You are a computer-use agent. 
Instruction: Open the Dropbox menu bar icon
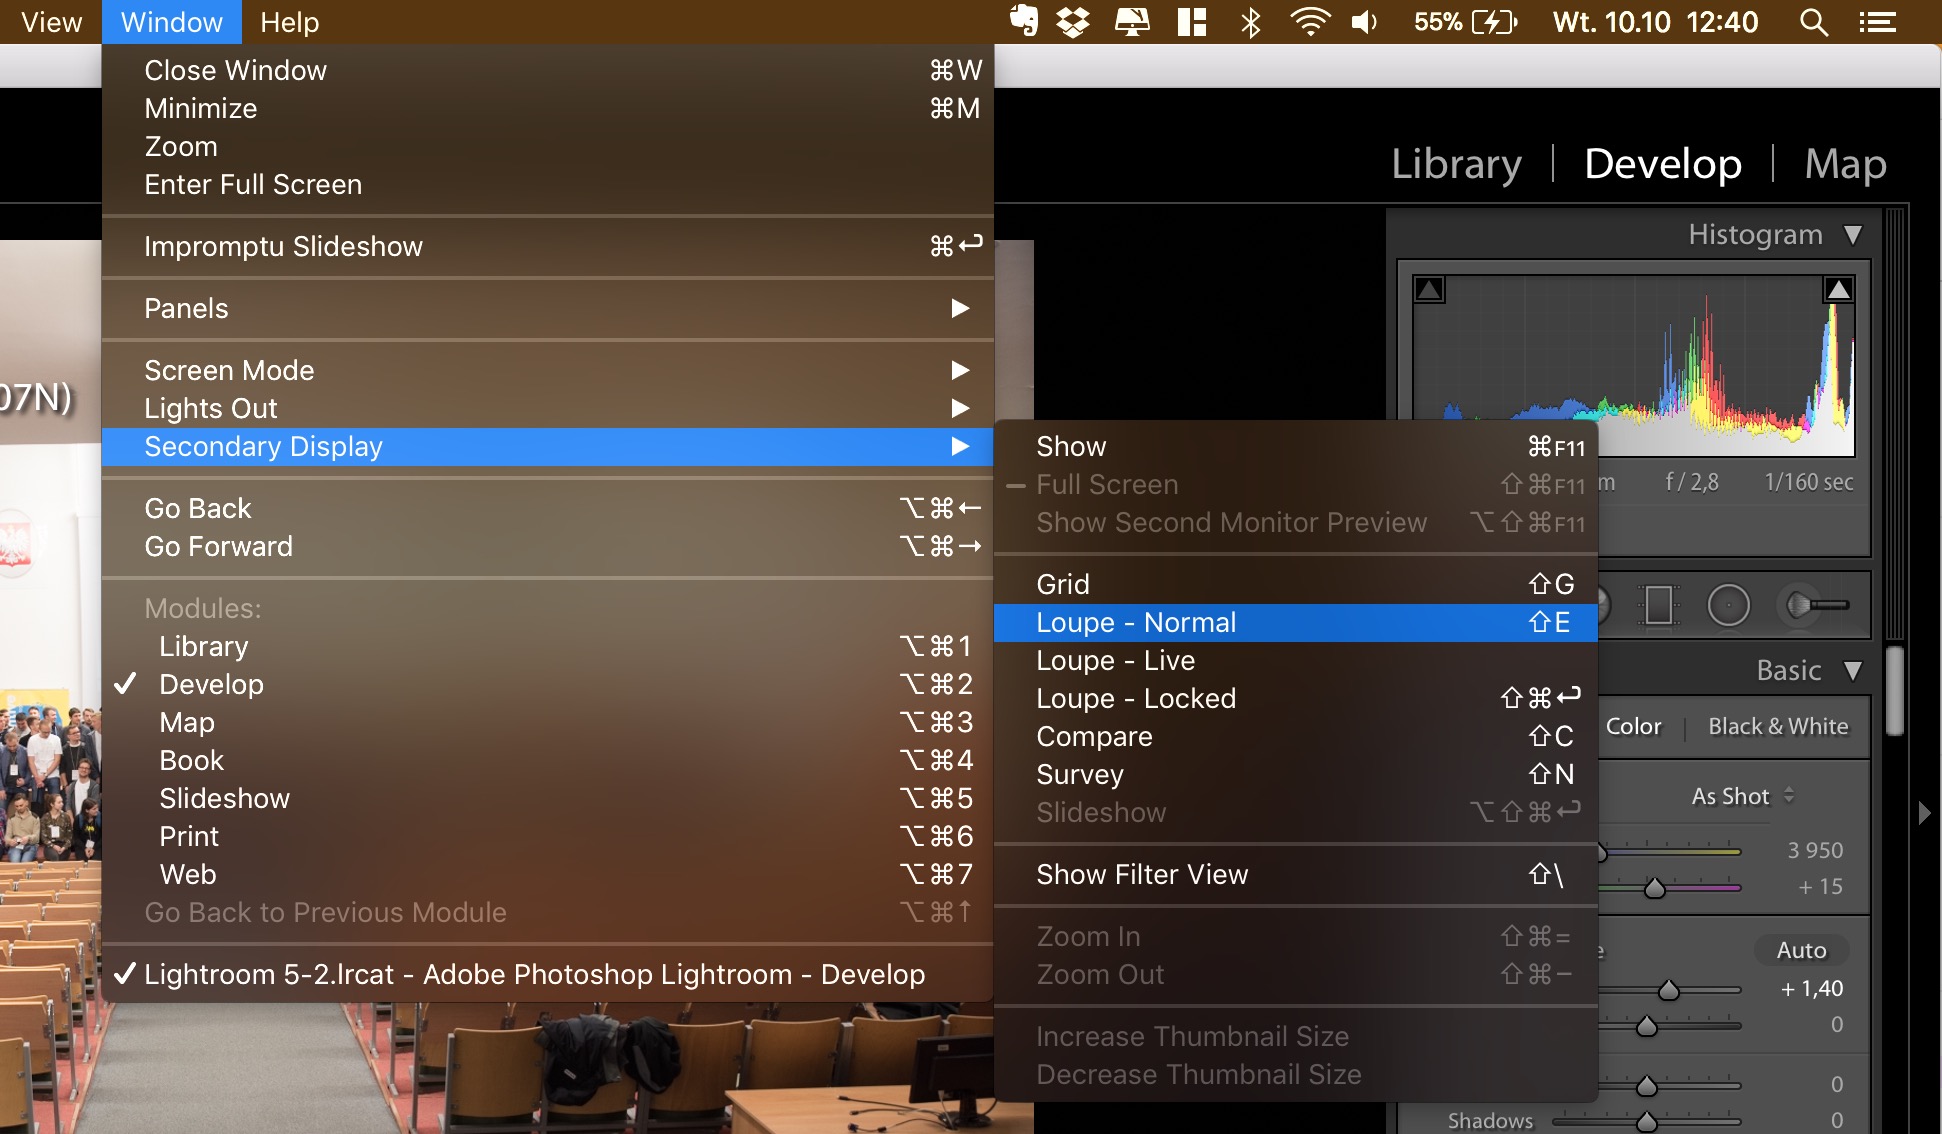tap(1073, 21)
